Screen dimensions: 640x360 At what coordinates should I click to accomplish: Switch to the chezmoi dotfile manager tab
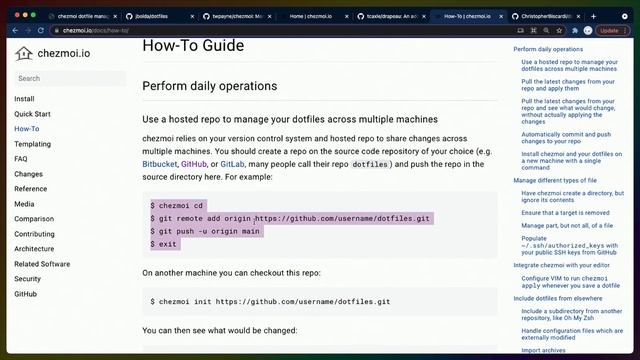83,16
